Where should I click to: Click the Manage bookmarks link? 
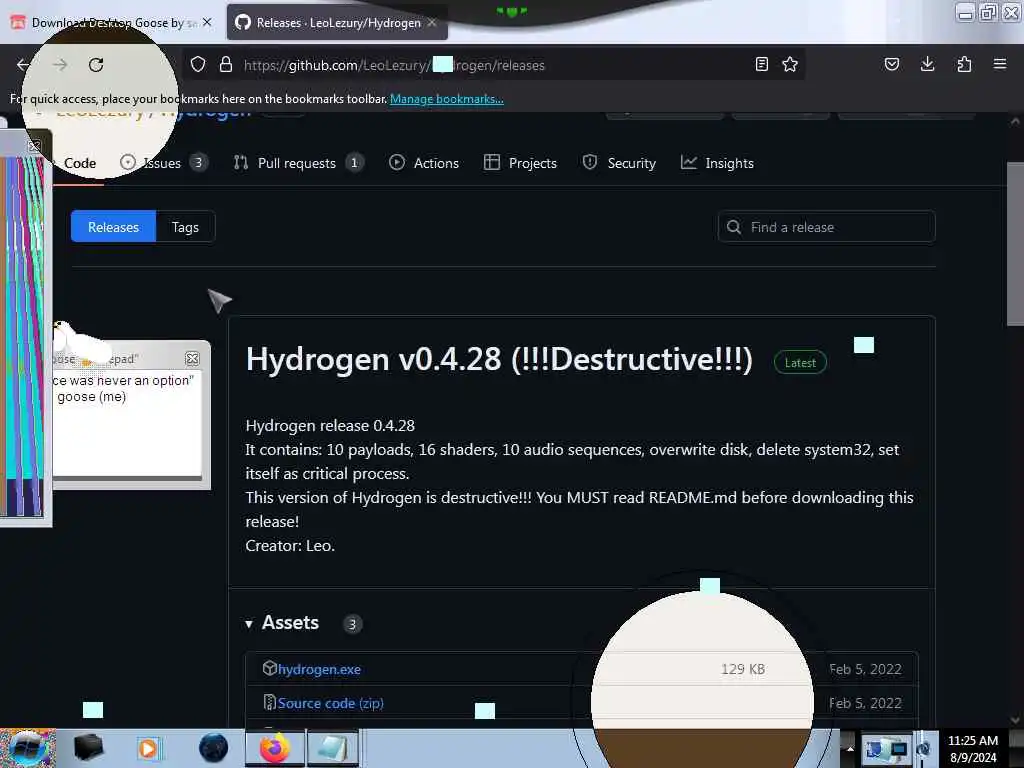(x=447, y=99)
